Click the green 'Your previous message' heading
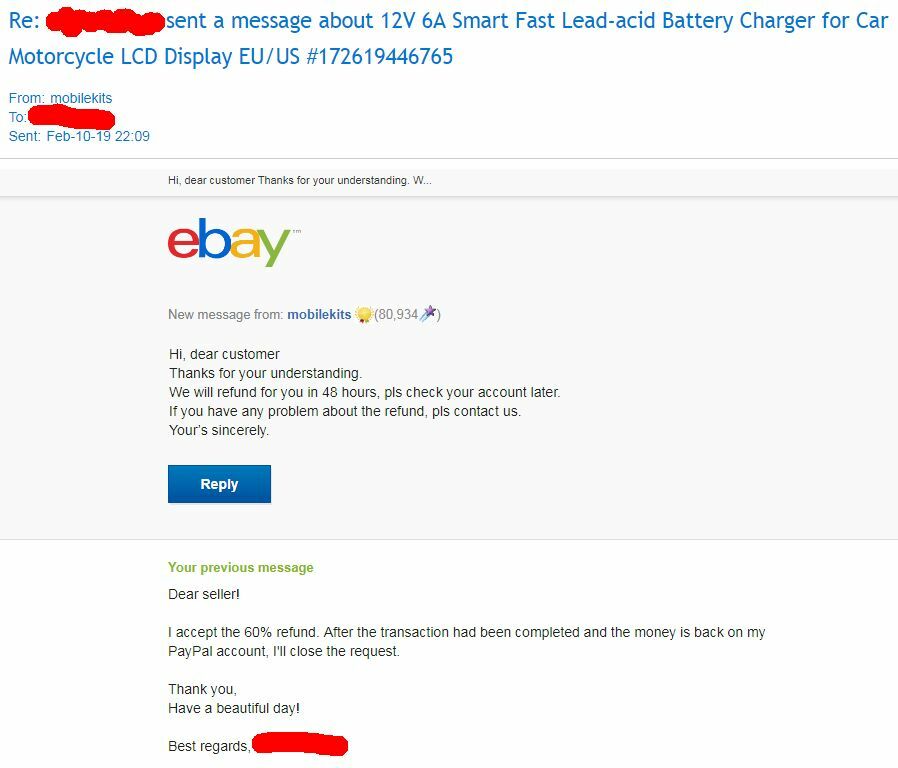The image size is (898, 768). (241, 568)
